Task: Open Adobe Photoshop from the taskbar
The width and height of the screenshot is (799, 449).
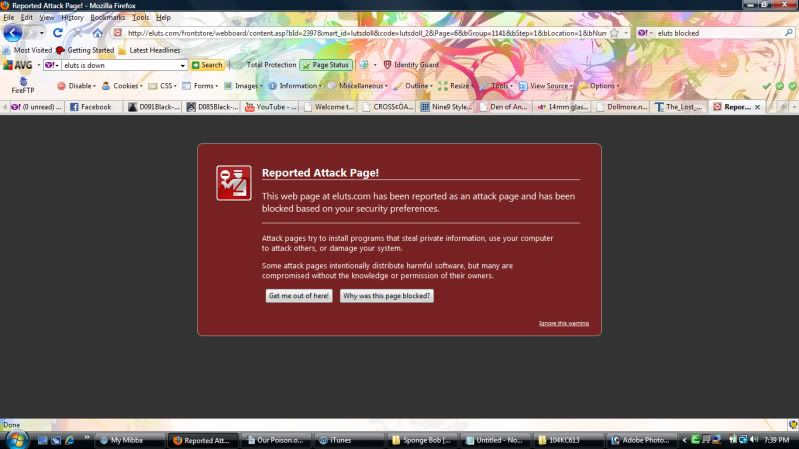Action: [642, 440]
